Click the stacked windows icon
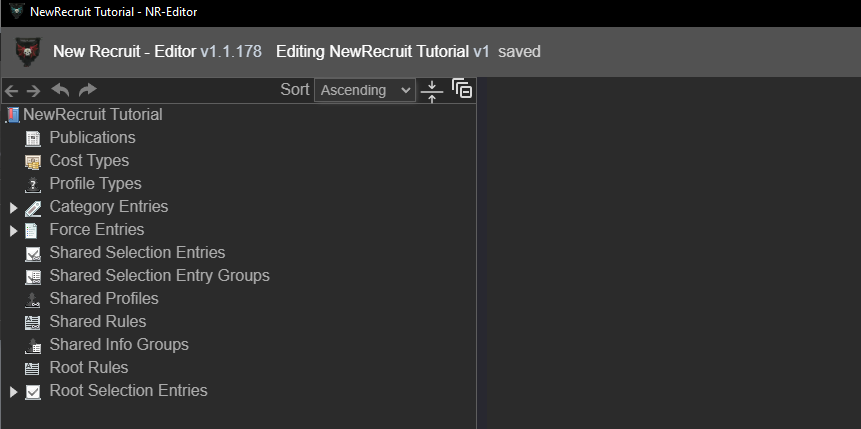 (x=462, y=88)
